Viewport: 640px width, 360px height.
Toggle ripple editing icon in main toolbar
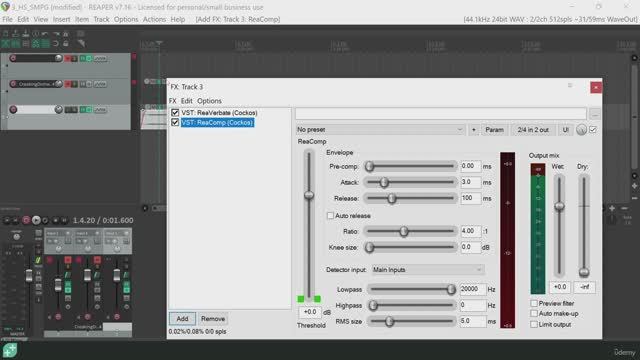click(x=25, y=43)
